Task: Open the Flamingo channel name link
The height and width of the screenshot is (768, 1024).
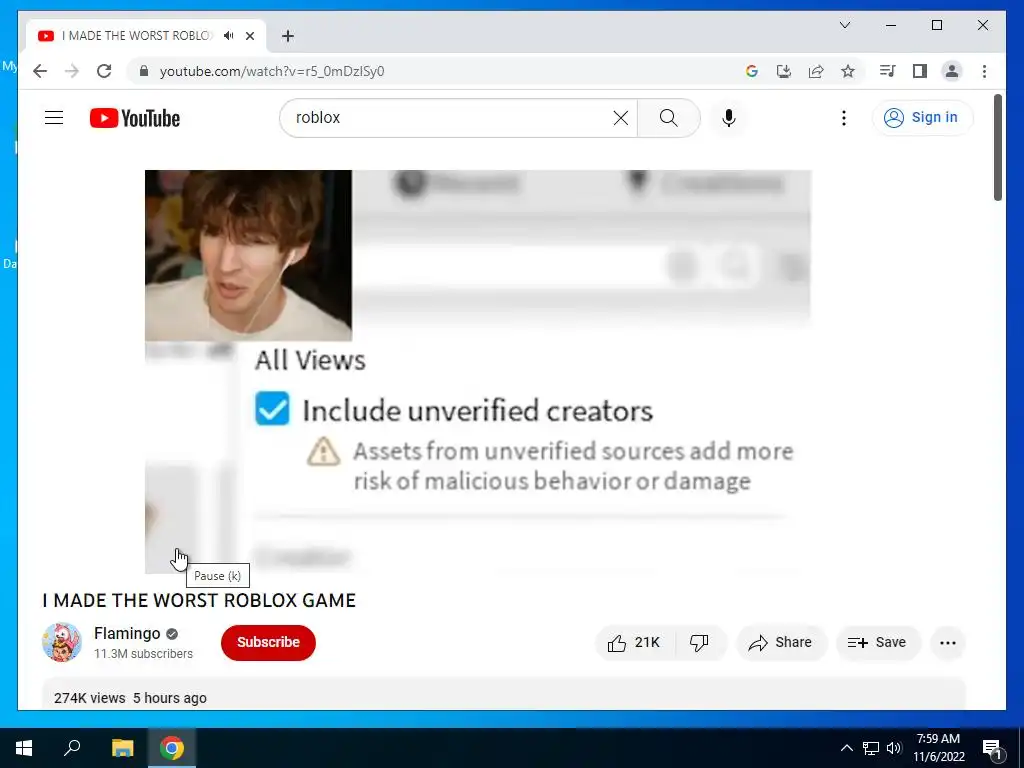Action: tap(127, 633)
